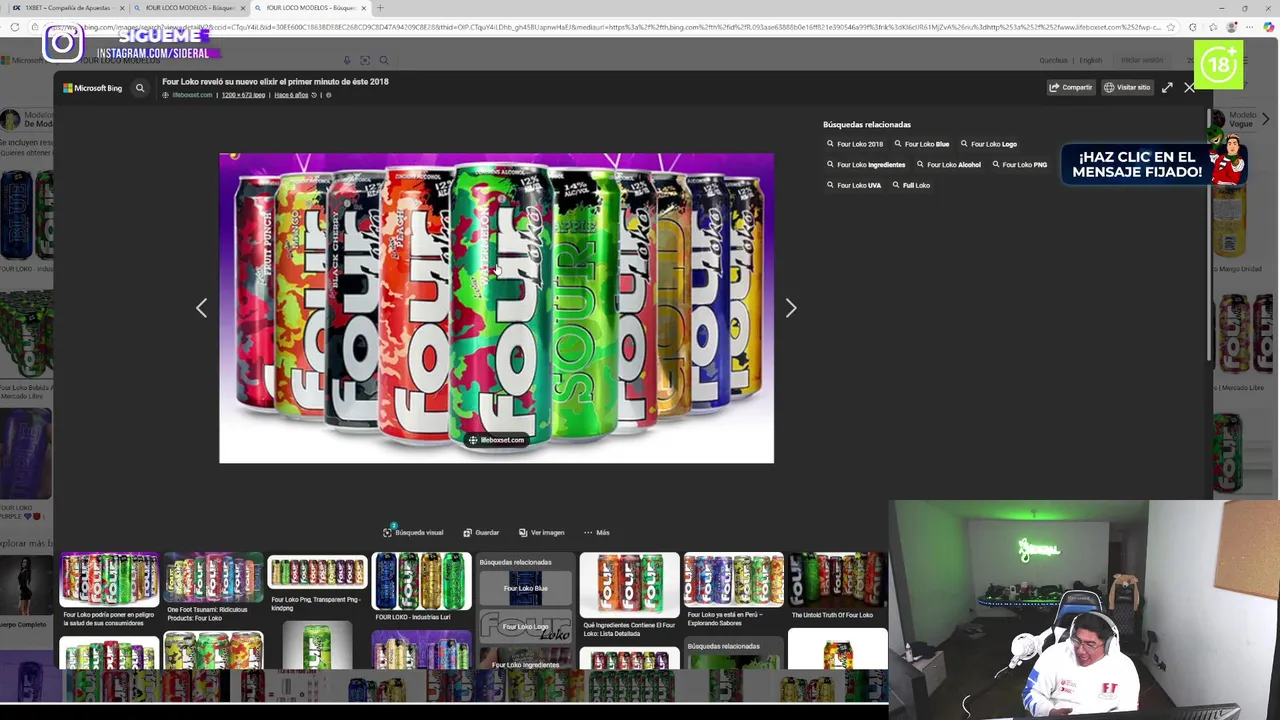This screenshot has width=1280, height=720.
Task: Advance the filter carousel with right chevron
Action: tap(1266, 120)
